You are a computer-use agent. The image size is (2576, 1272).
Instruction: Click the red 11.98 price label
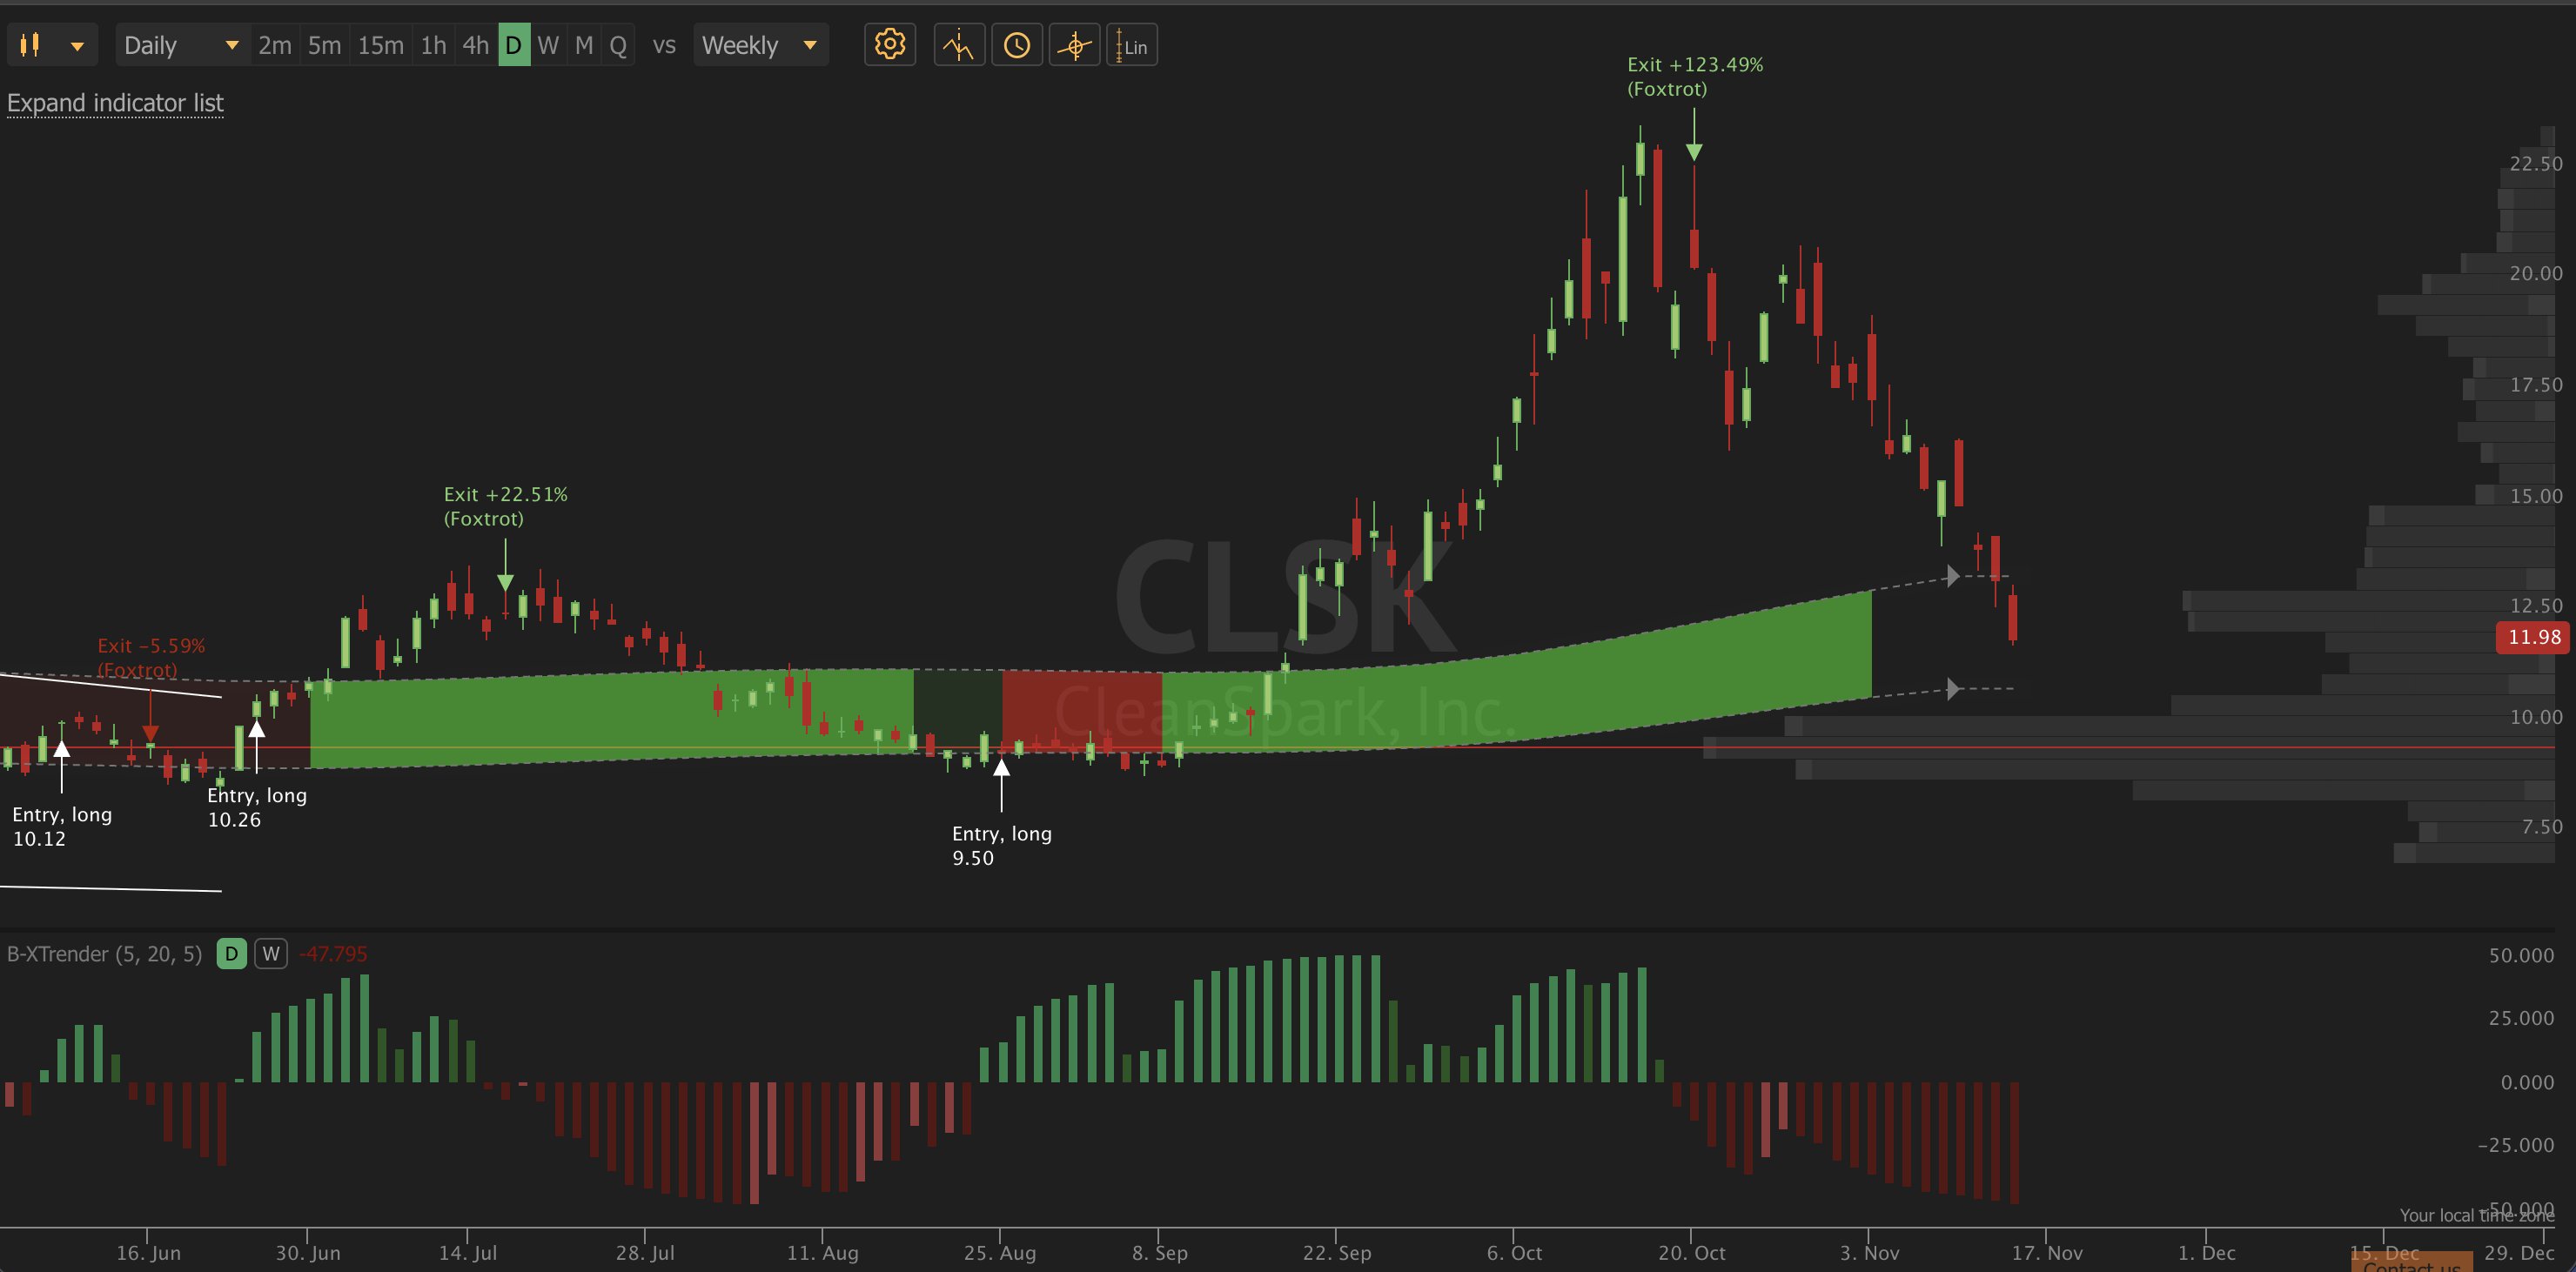2532,637
